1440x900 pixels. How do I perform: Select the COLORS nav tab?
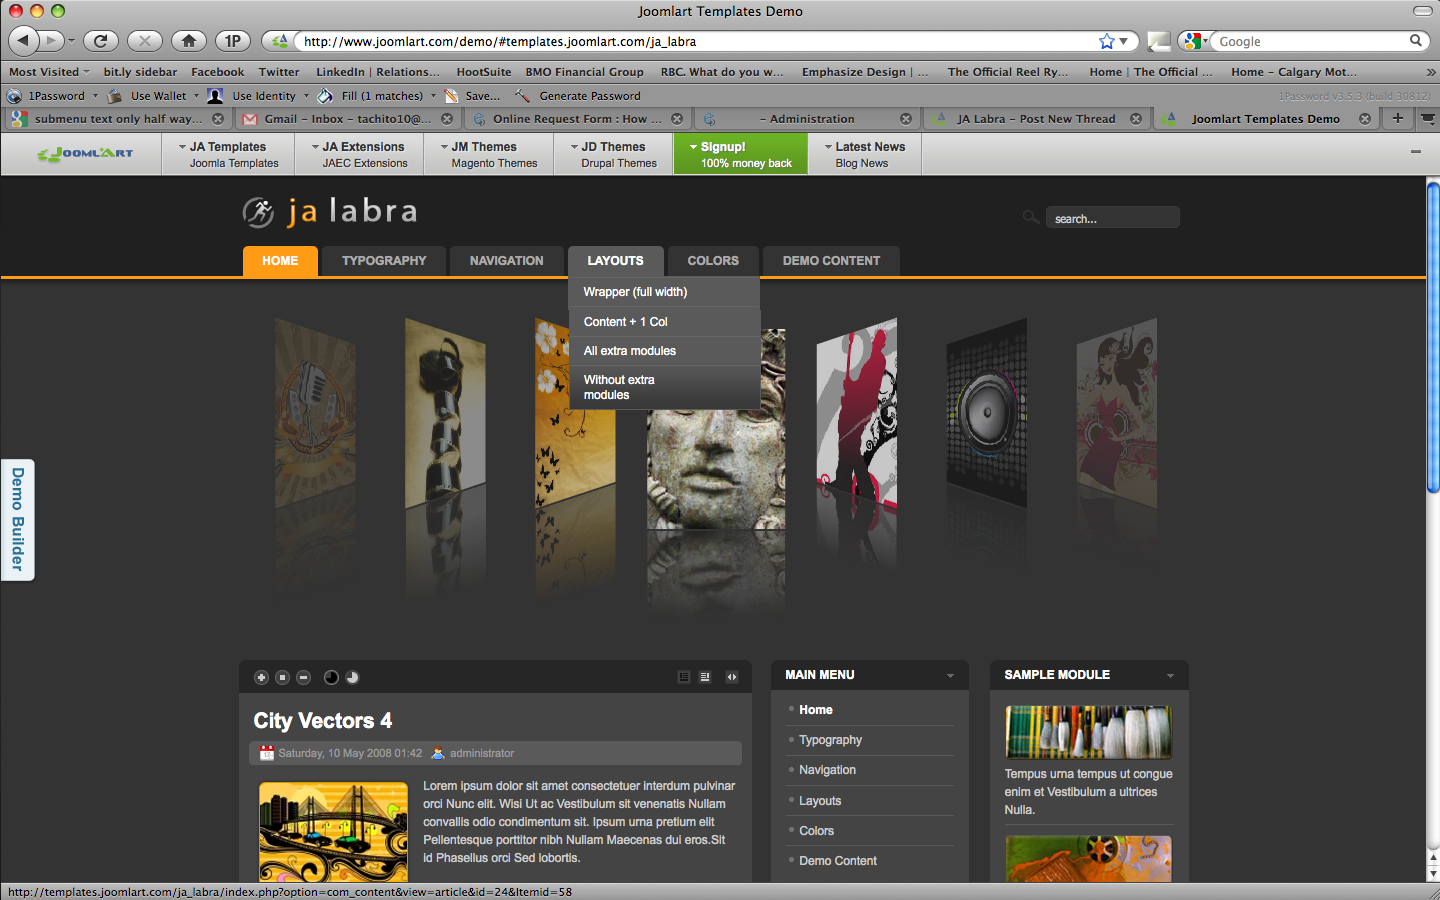[713, 261]
